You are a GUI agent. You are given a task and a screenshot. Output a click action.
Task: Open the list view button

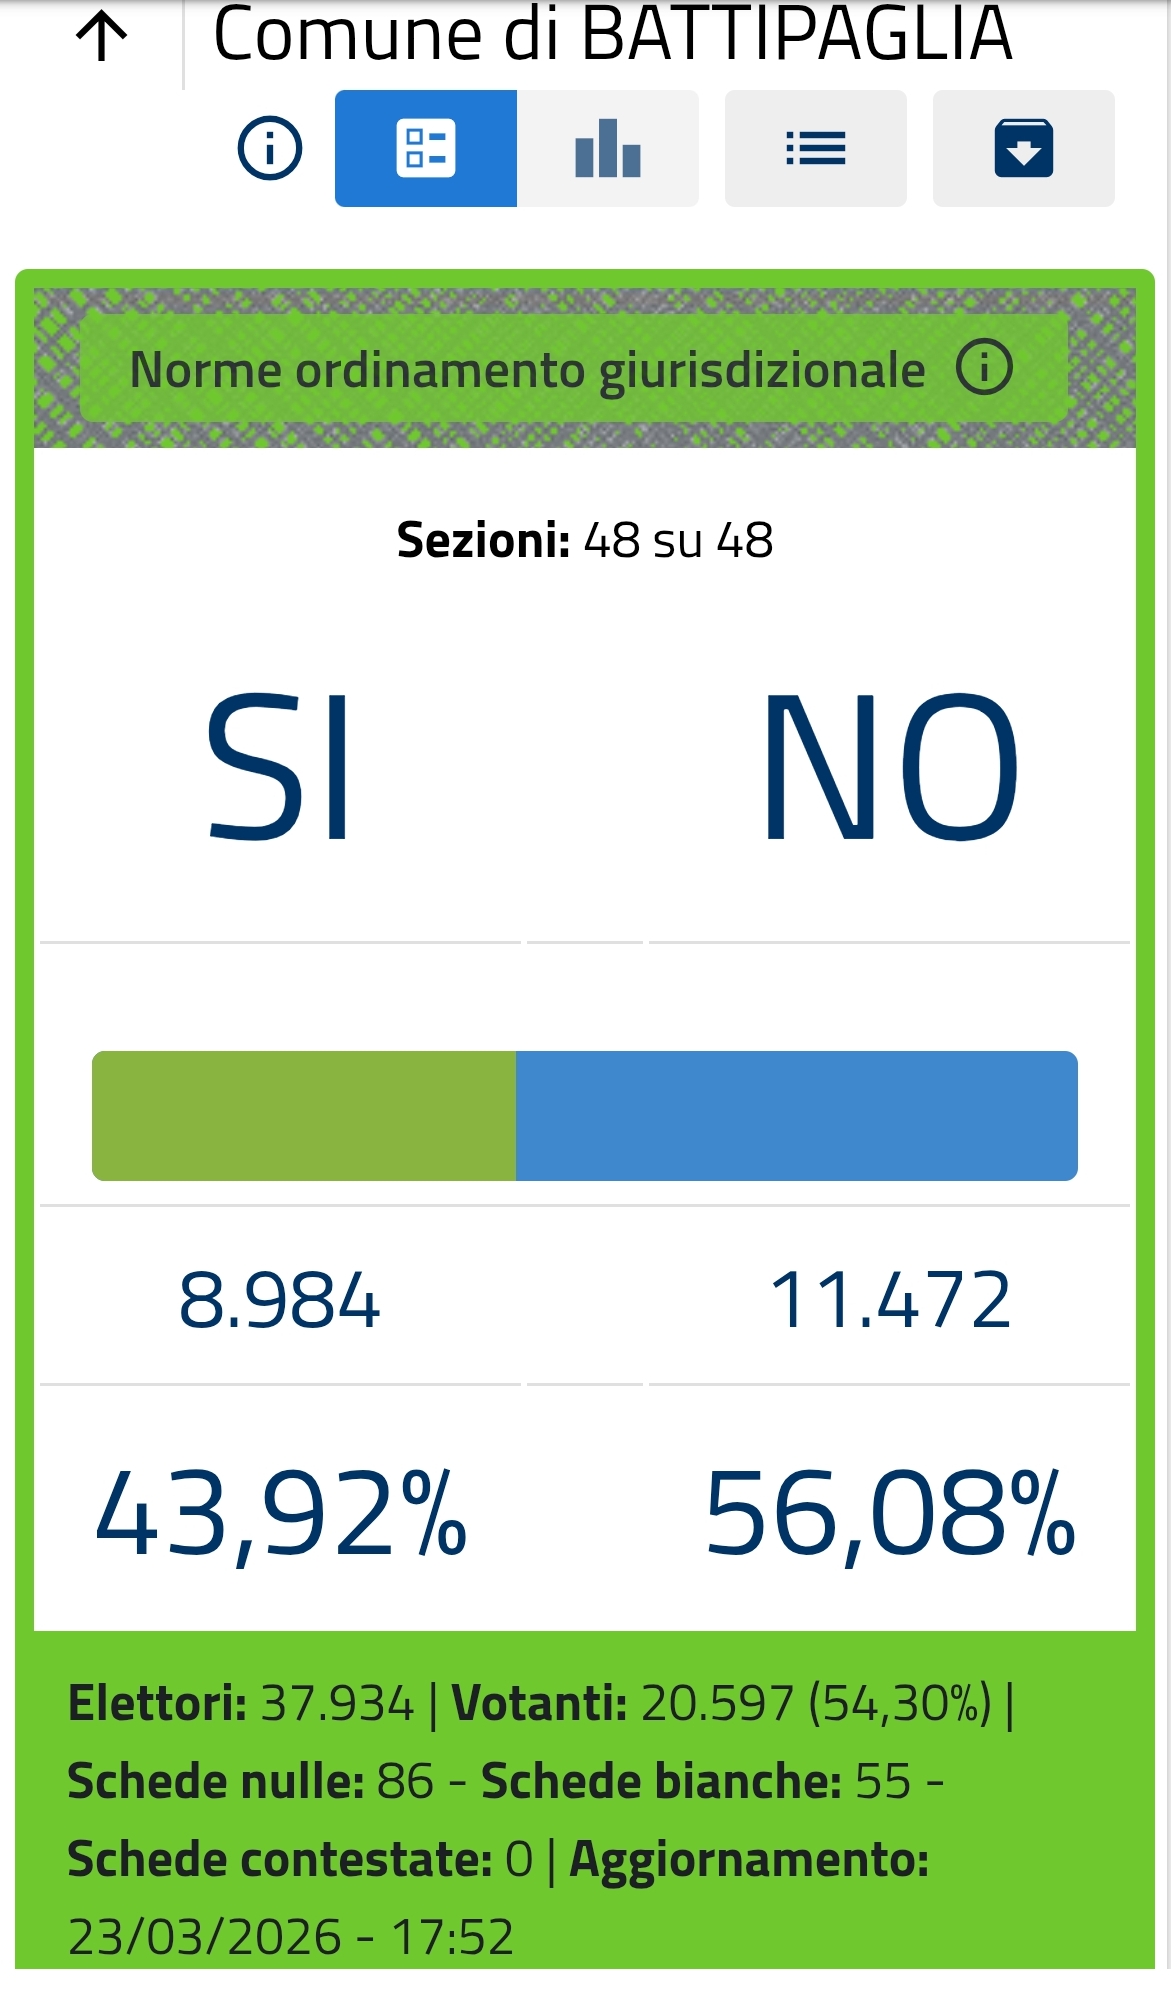816,149
